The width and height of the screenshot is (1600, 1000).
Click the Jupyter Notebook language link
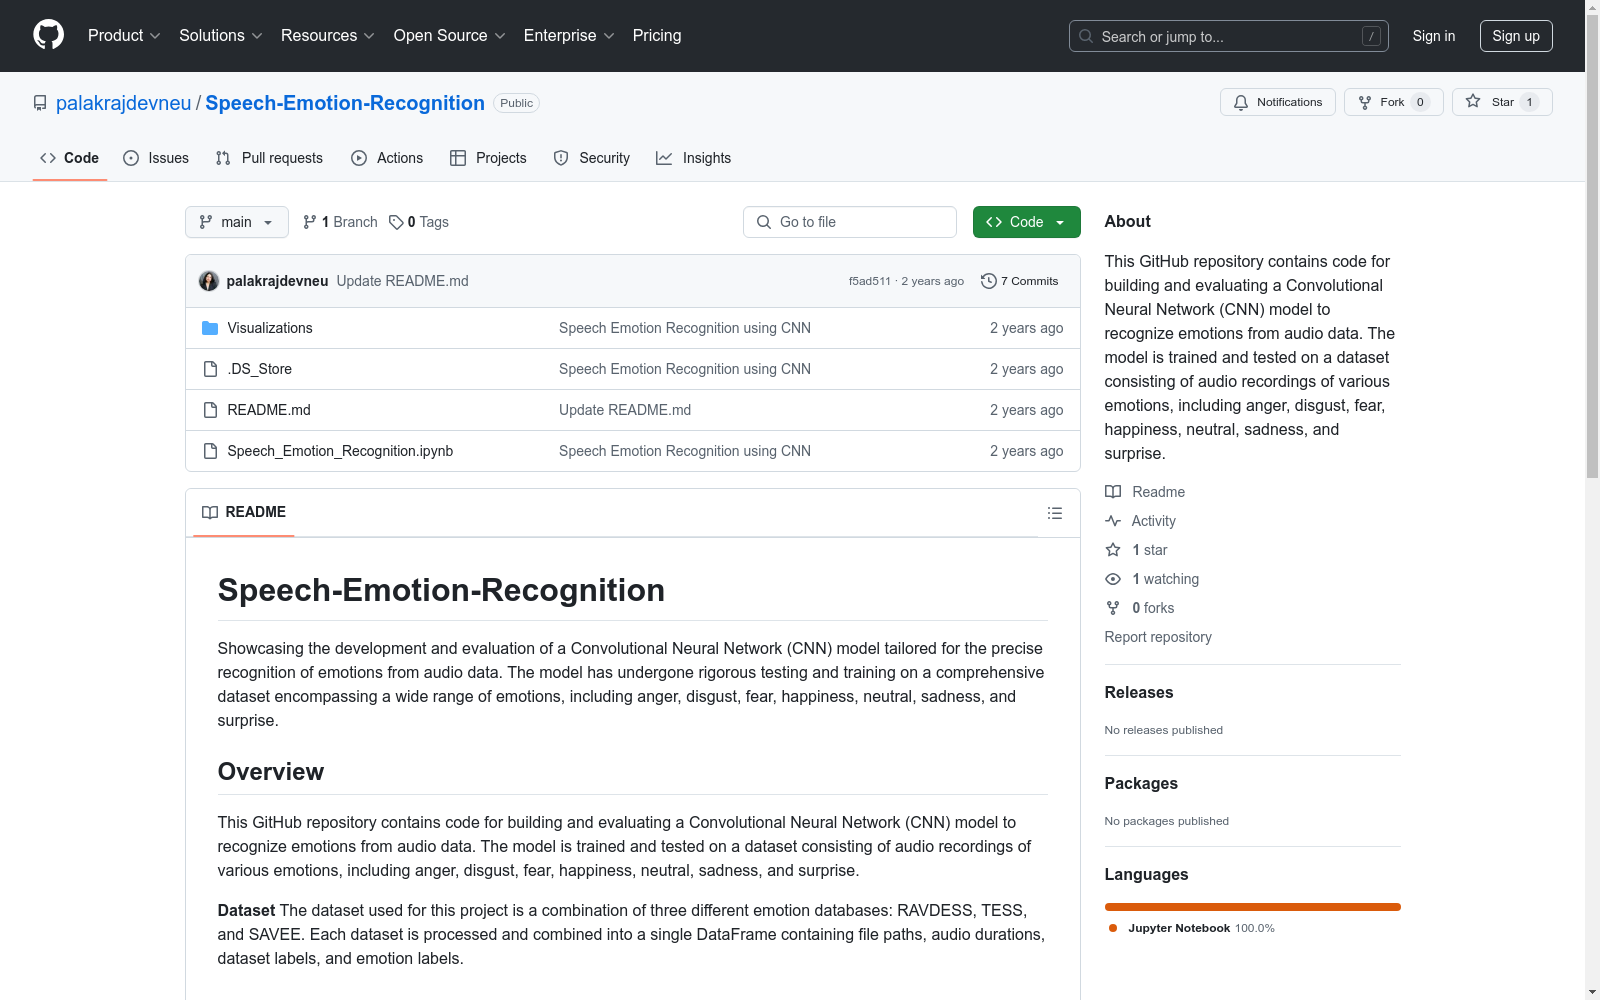pos(1190,928)
